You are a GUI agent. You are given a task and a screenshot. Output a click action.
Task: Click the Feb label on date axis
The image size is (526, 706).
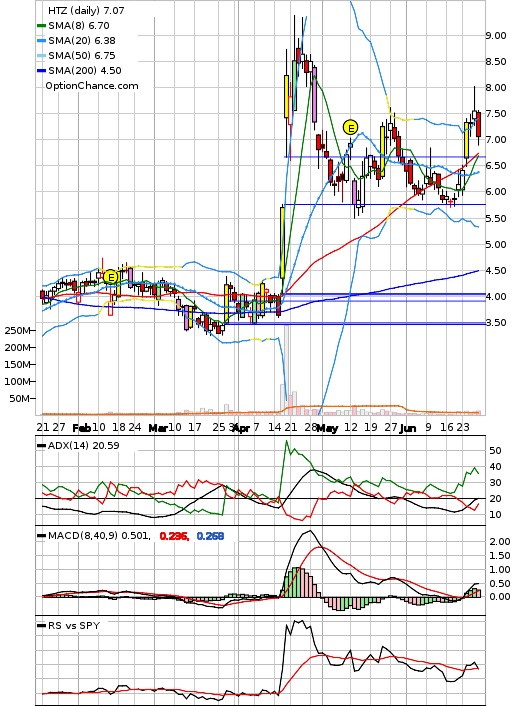82,428
